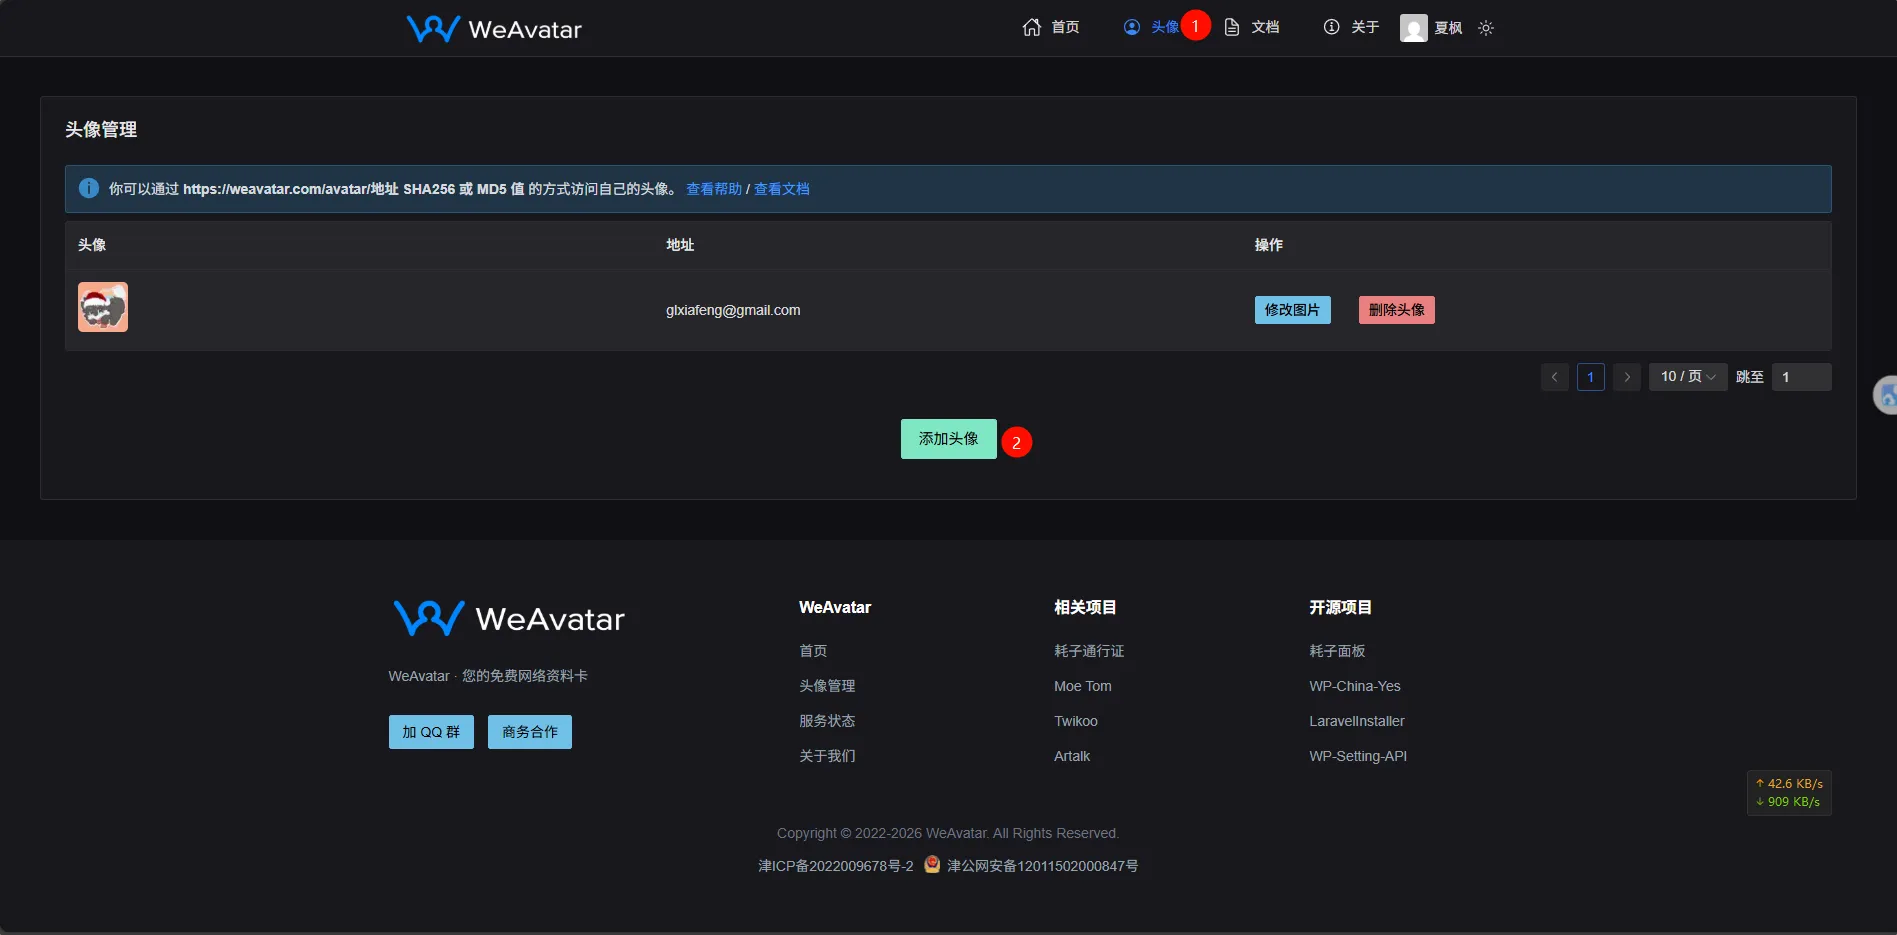This screenshot has height=935, width=1897.
Task: Click the raccoon avatar thumbnail
Action: 103,307
